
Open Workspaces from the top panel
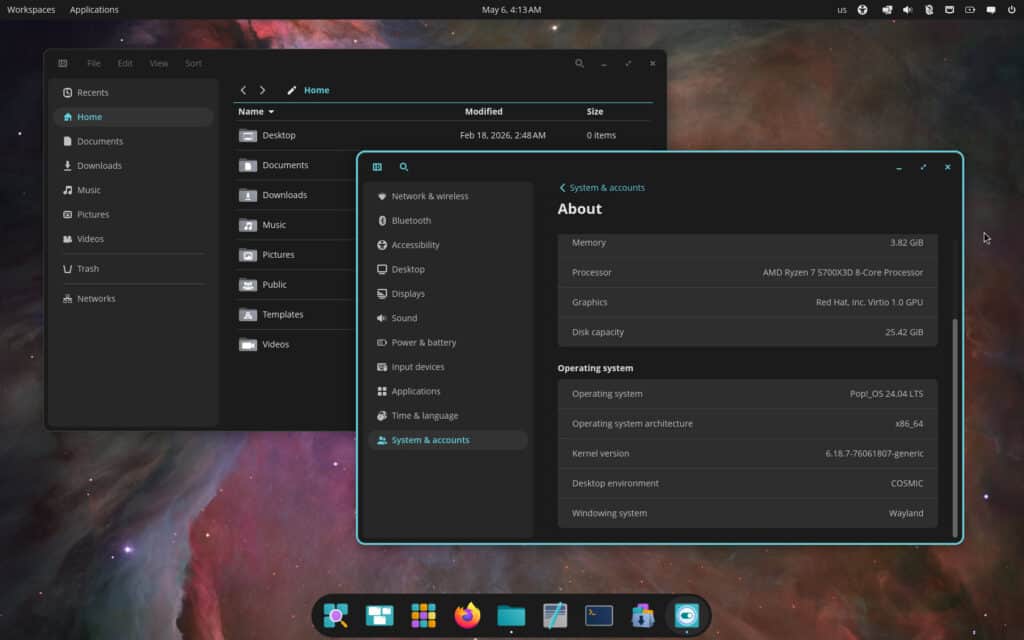(x=31, y=10)
